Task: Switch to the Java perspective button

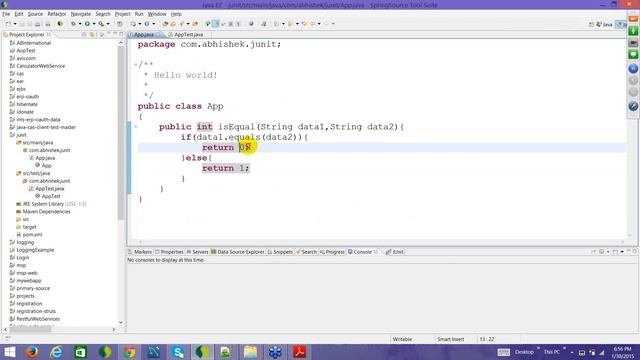Action: [604, 24]
